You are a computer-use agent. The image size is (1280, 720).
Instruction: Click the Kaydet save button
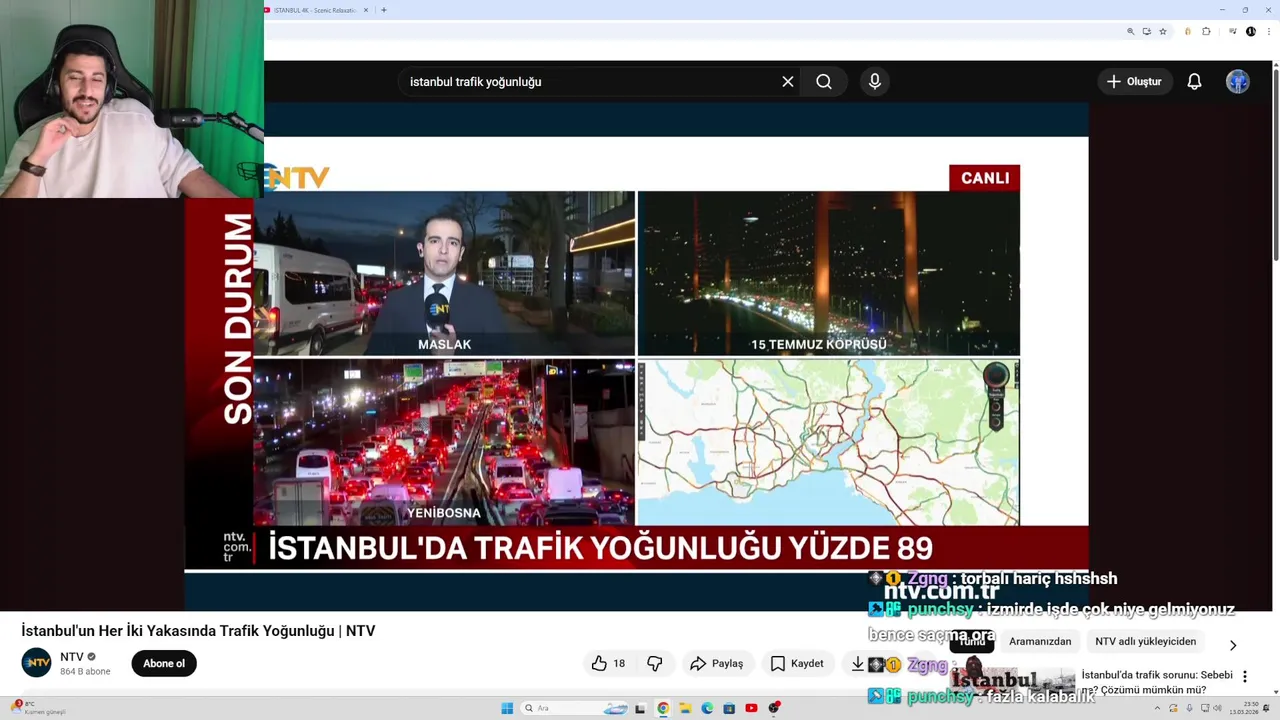(x=797, y=663)
